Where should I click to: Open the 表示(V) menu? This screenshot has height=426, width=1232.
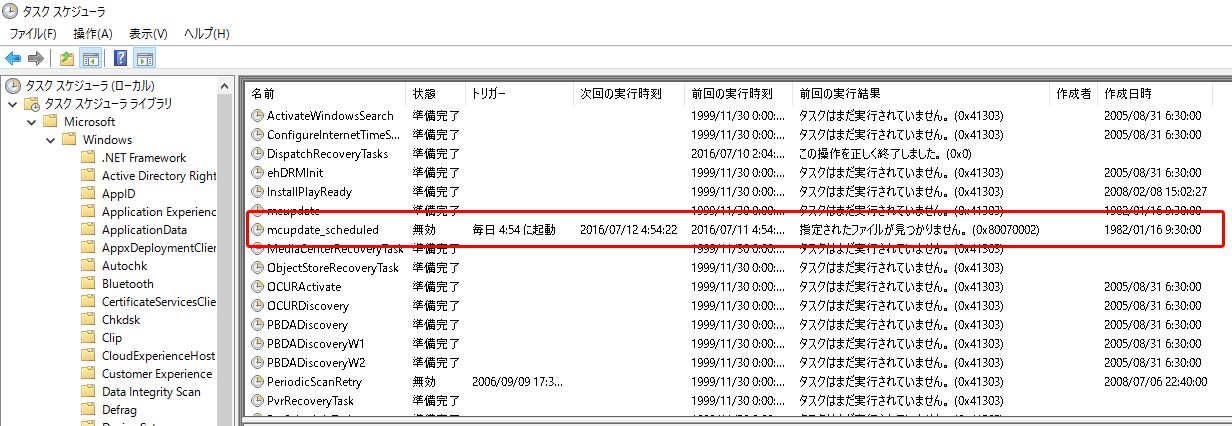pos(148,34)
